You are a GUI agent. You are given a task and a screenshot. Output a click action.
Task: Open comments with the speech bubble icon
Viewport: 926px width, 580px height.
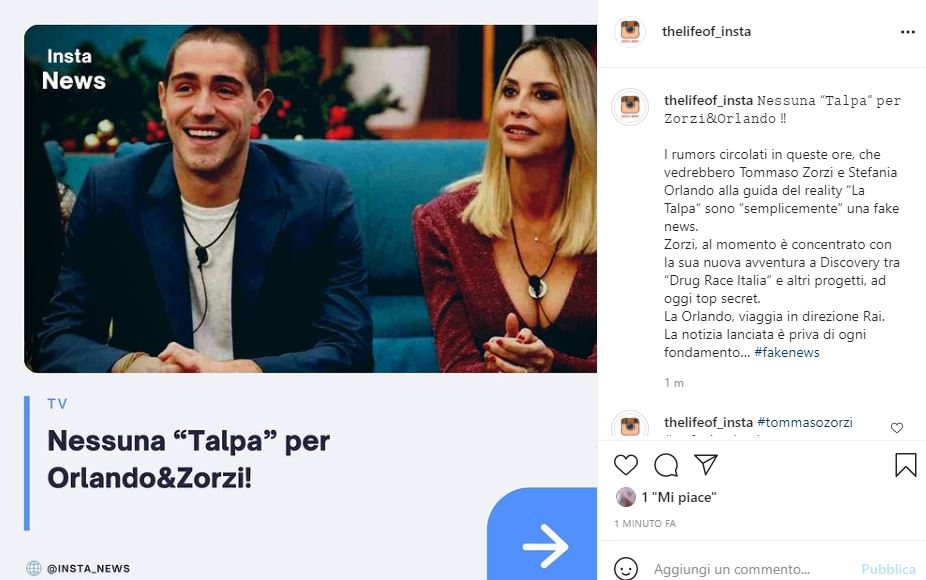tap(666, 465)
